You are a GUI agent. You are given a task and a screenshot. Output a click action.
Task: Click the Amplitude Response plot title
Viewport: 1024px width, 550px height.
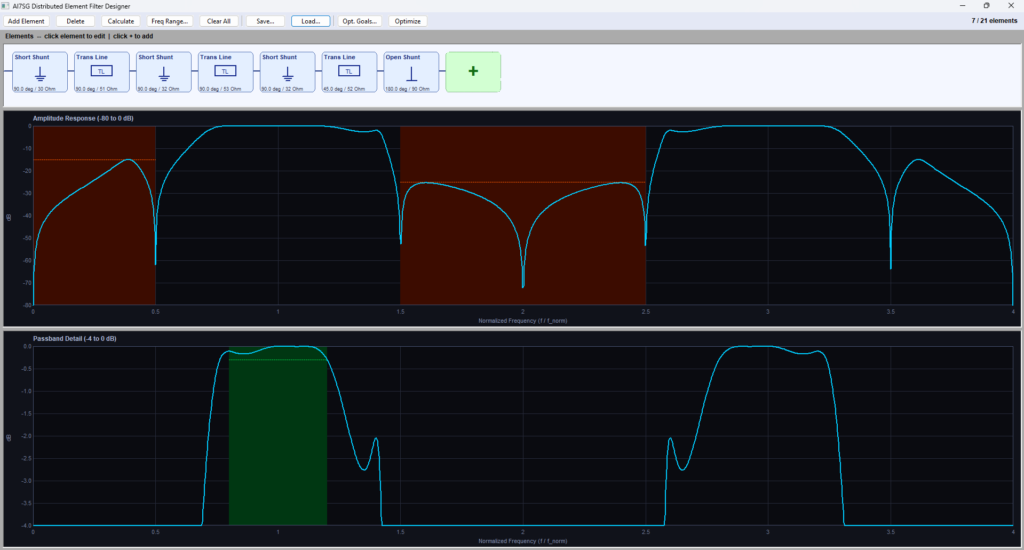click(83, 118)
